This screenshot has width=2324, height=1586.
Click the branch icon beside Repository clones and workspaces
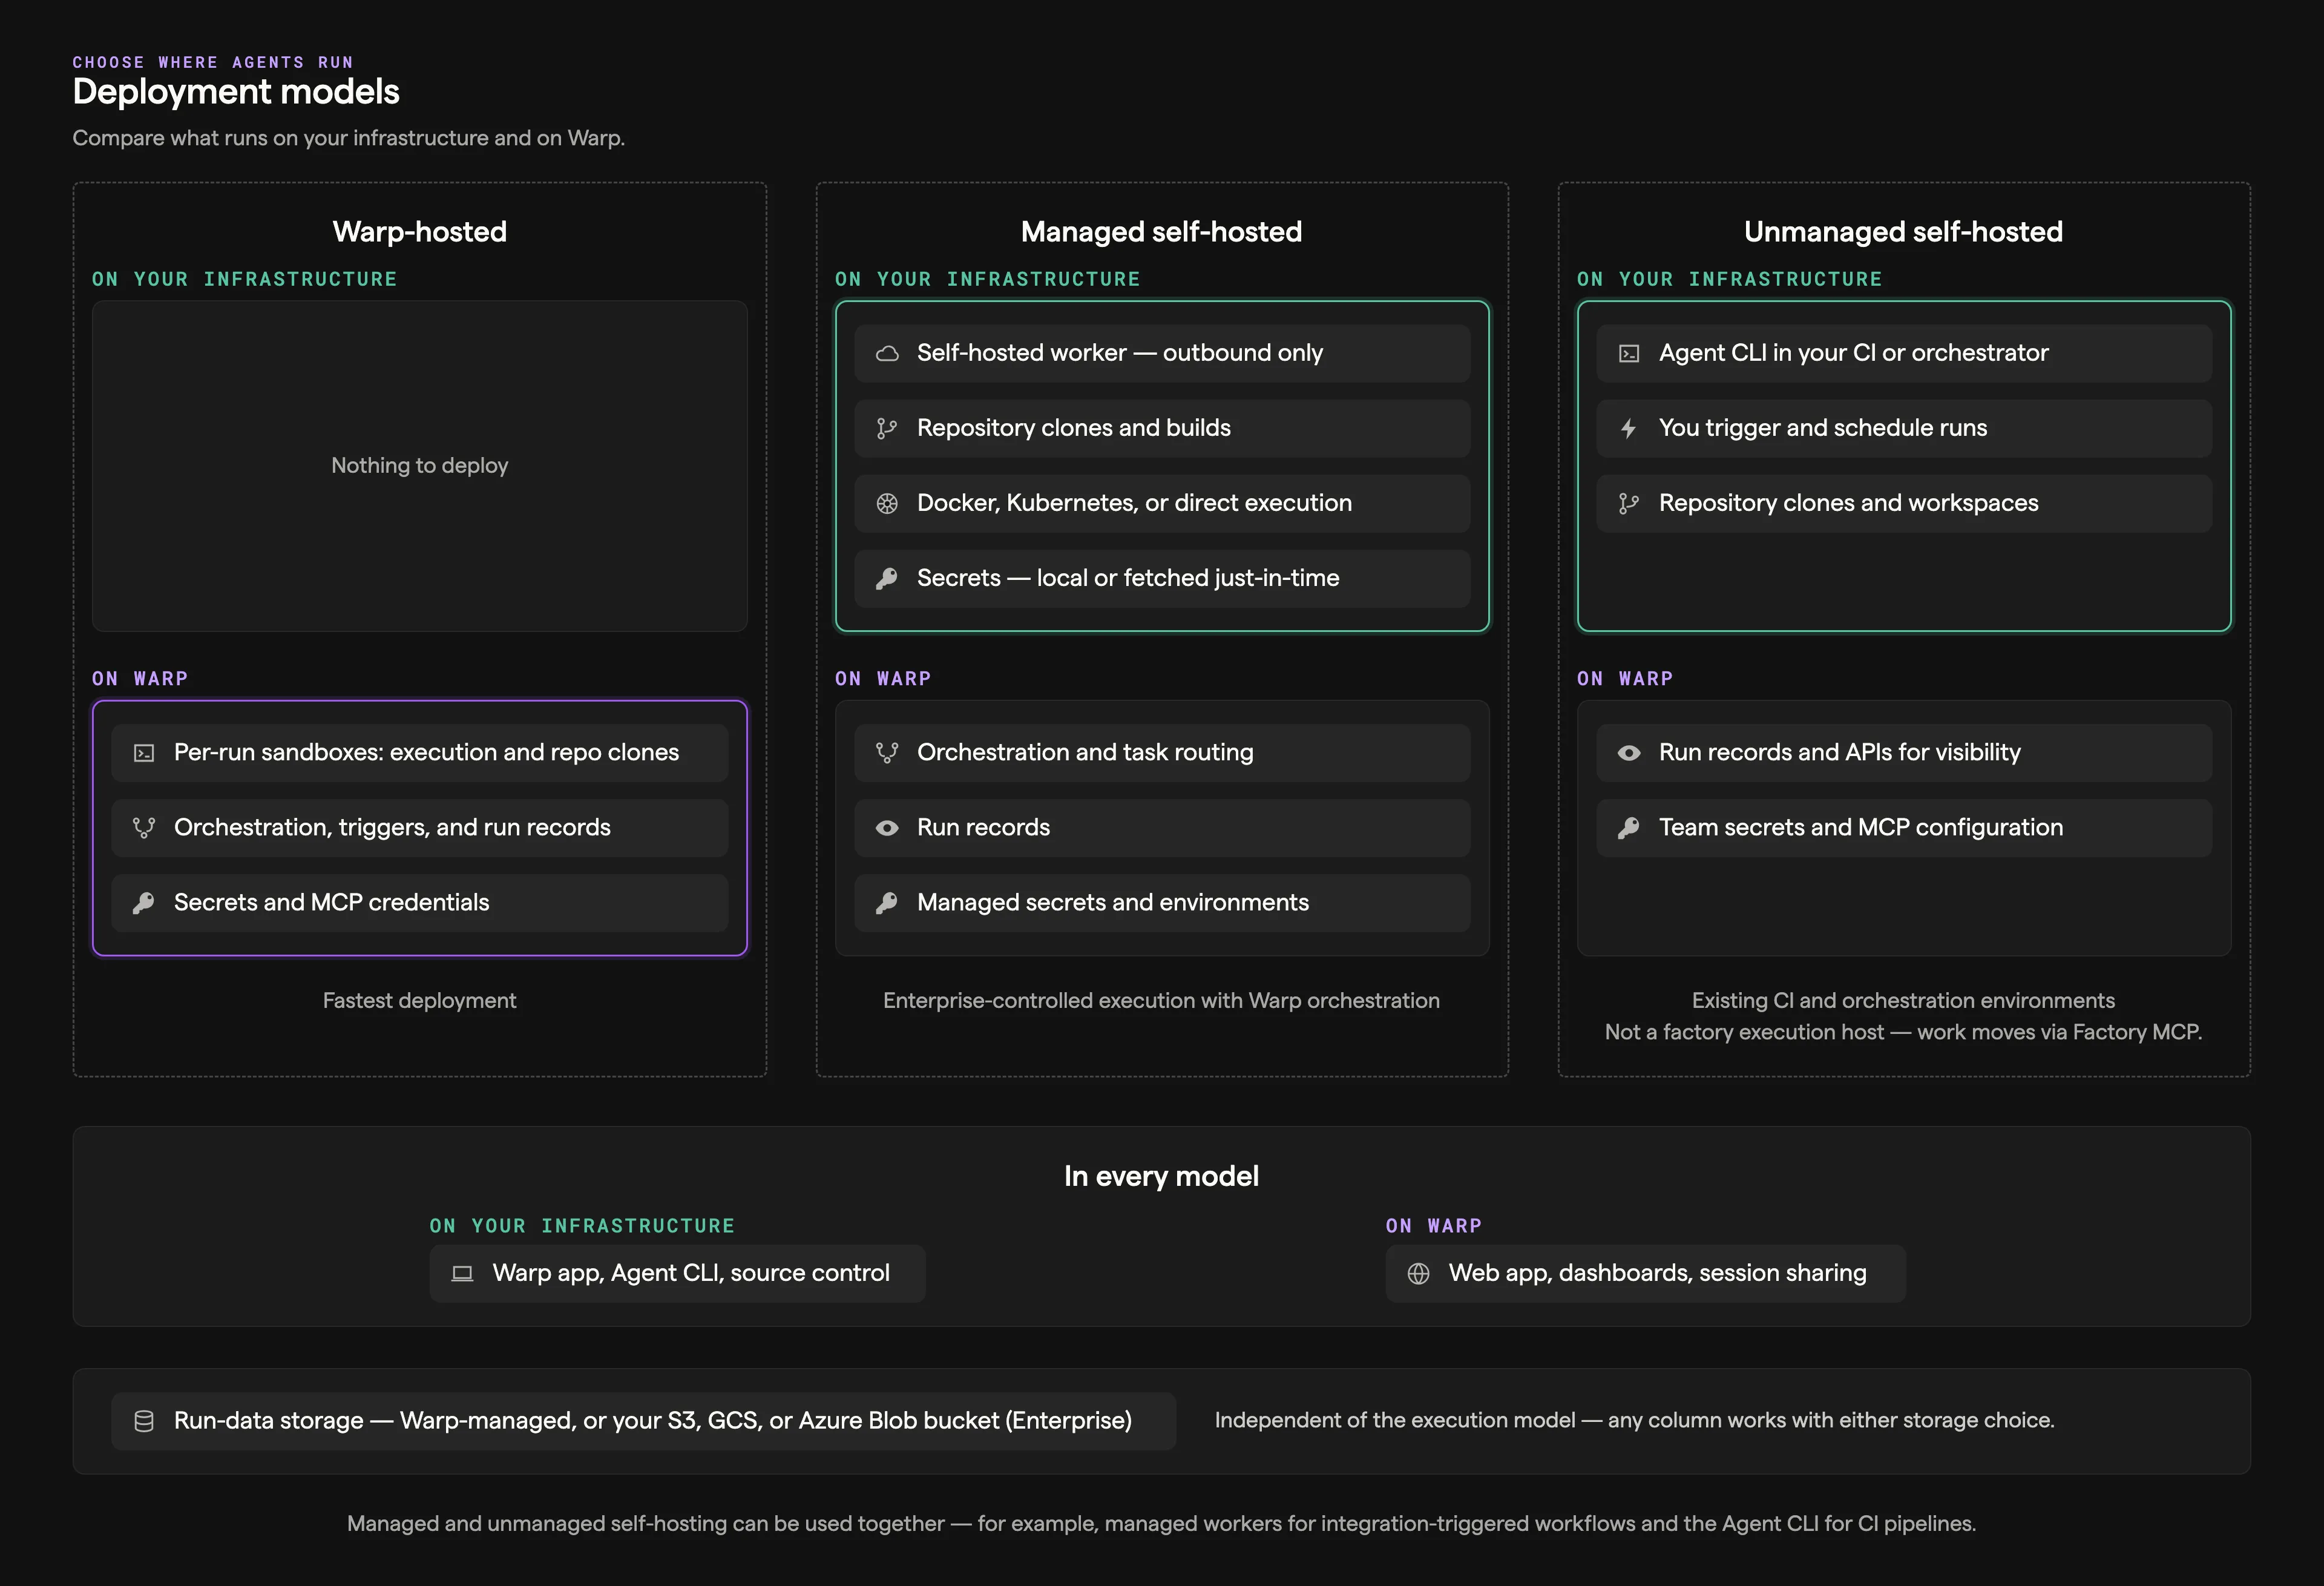click(1629, 503)
